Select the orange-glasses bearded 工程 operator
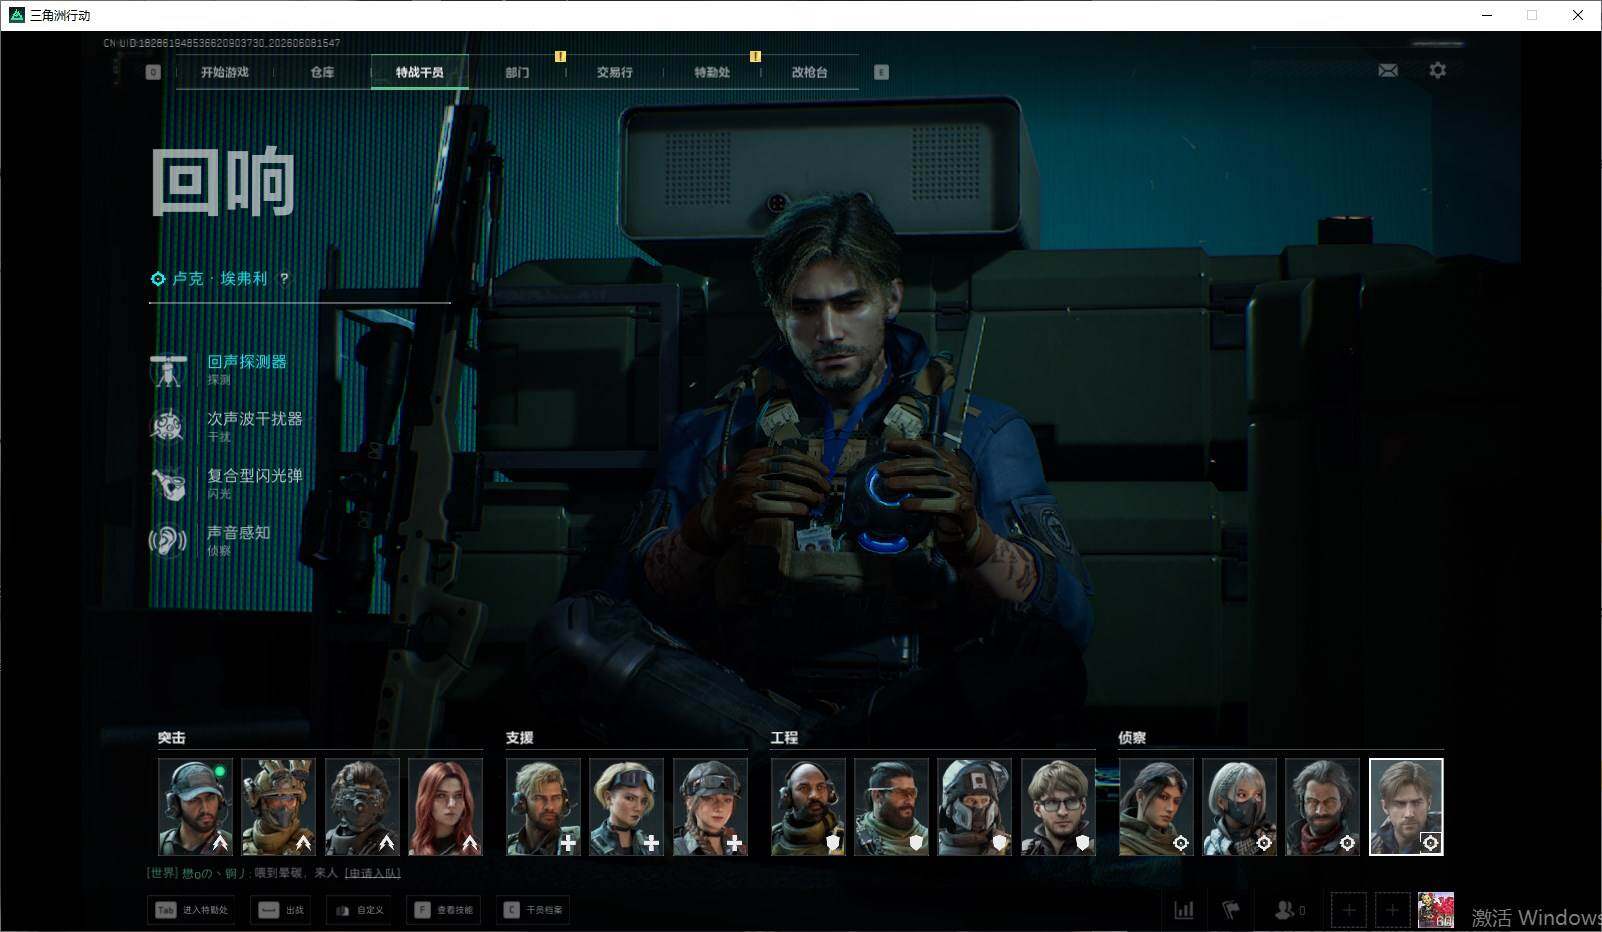The height and width of the screenshot is (932, 1602). tap(891, 807)
